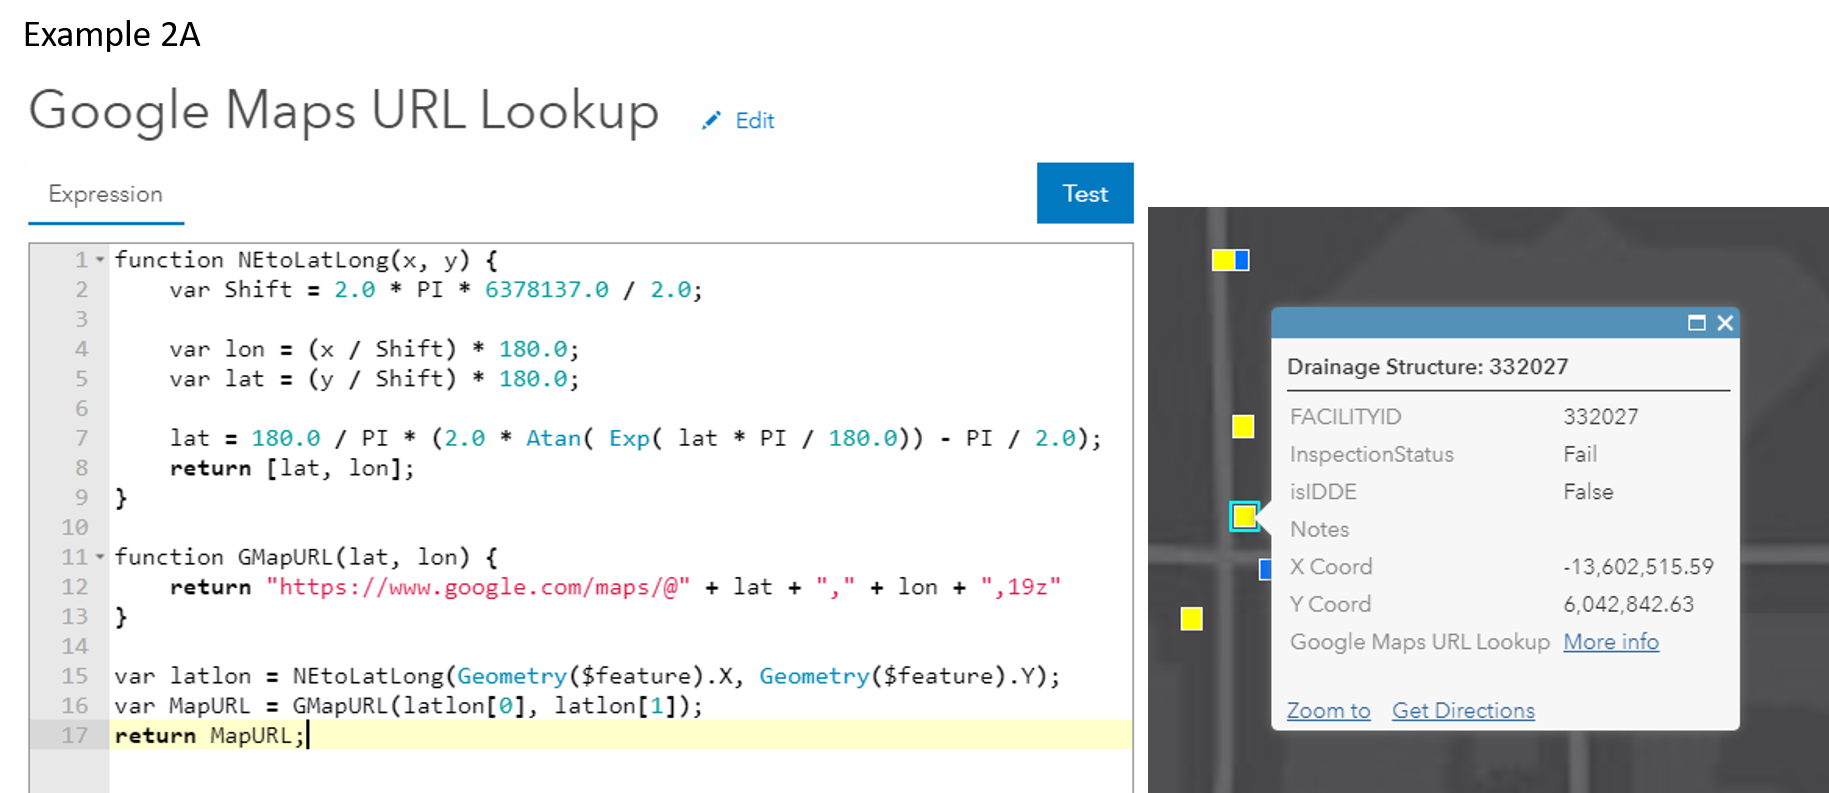Click the InspectionStatus value Fail
The image size is (1829, 793).
pos(1580,455)
